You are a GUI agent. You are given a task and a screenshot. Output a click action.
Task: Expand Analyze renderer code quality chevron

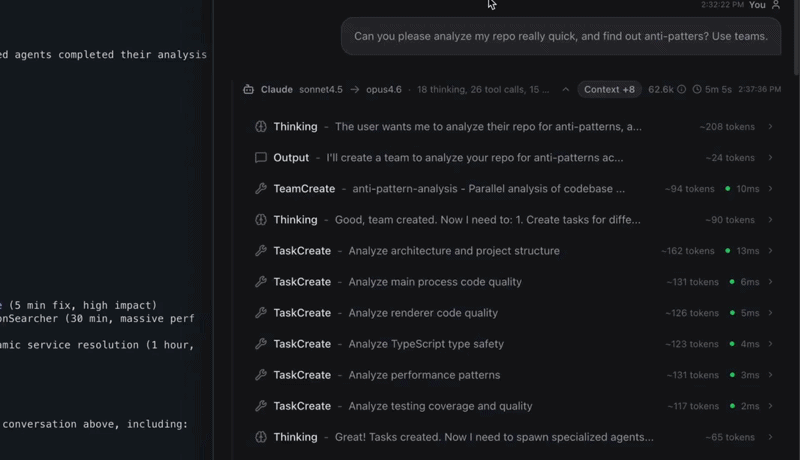770,313
